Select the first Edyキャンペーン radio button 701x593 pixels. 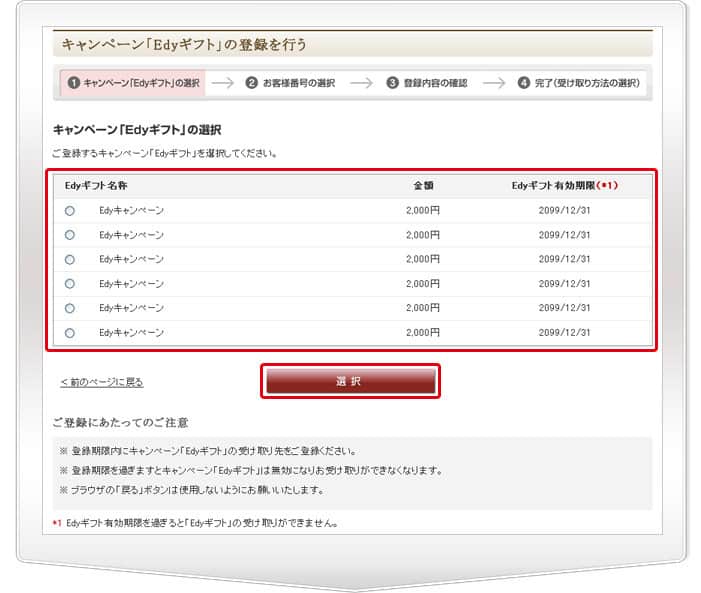pyautogui.click(x=69, y=211)
